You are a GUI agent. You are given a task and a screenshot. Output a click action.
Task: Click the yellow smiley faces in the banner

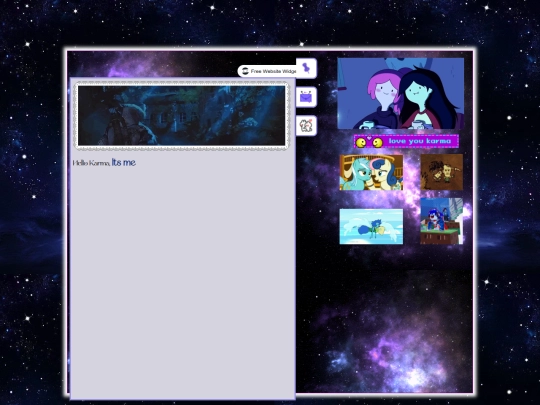369,142
